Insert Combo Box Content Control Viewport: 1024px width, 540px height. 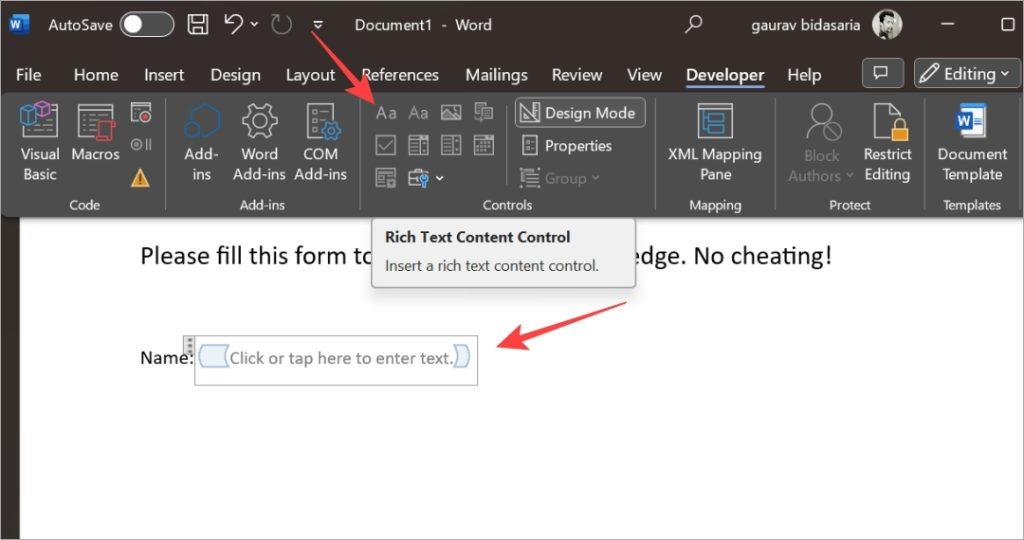click(418, 145)
